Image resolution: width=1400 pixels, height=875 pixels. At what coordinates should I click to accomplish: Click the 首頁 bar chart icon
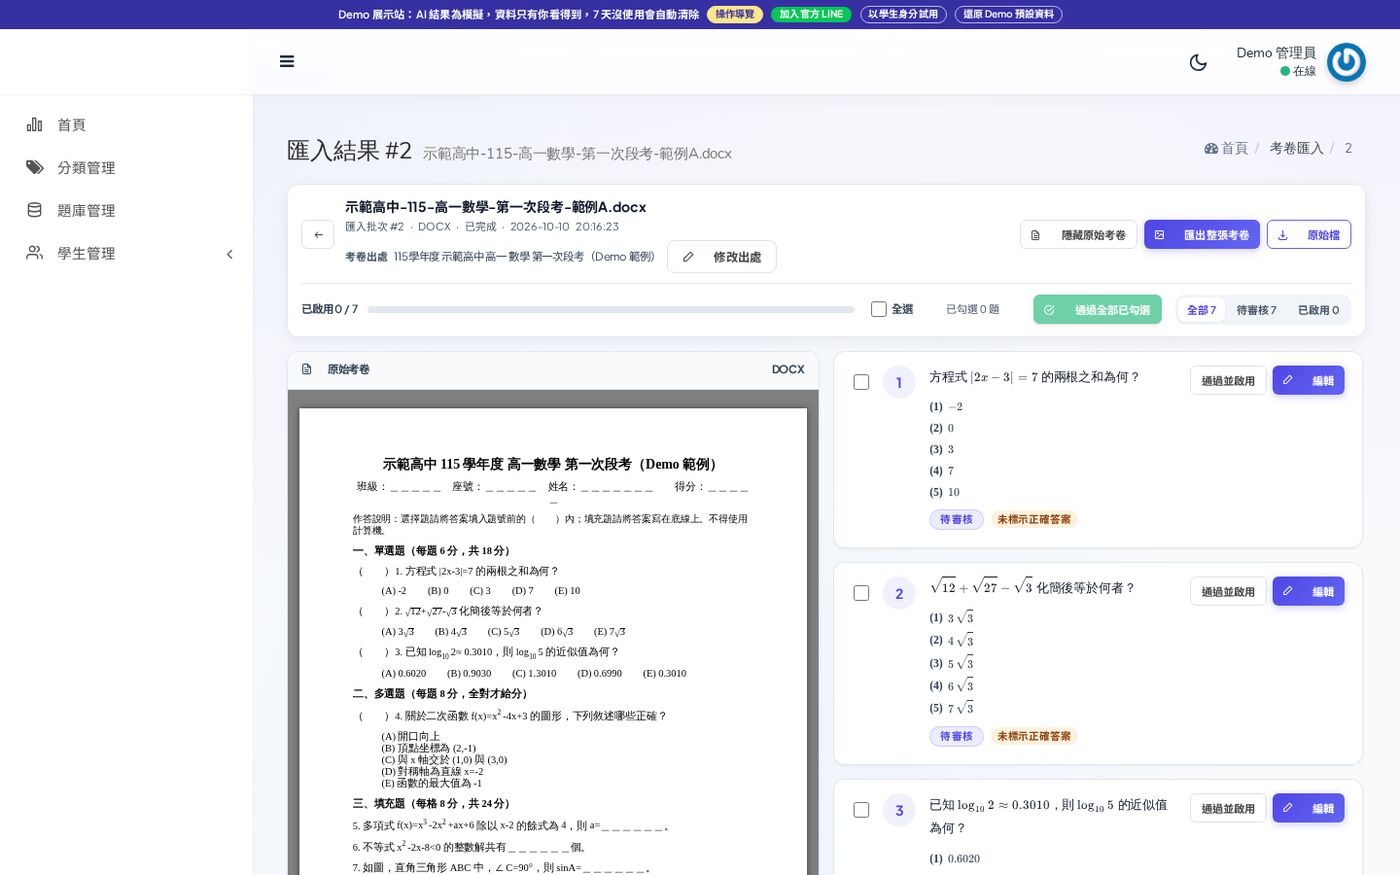click(35, 124)
